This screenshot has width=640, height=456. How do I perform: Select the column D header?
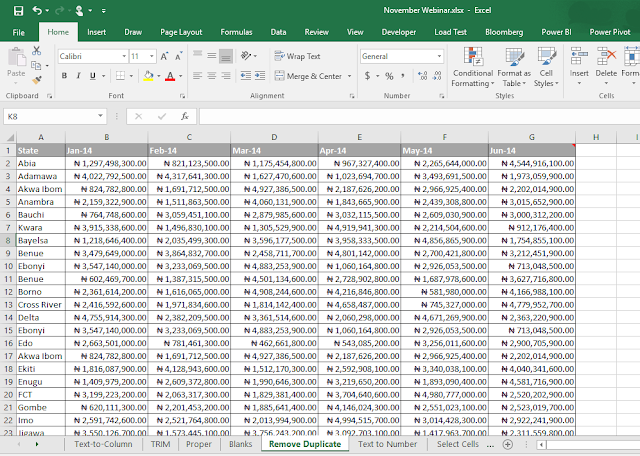tap(274, 137)
